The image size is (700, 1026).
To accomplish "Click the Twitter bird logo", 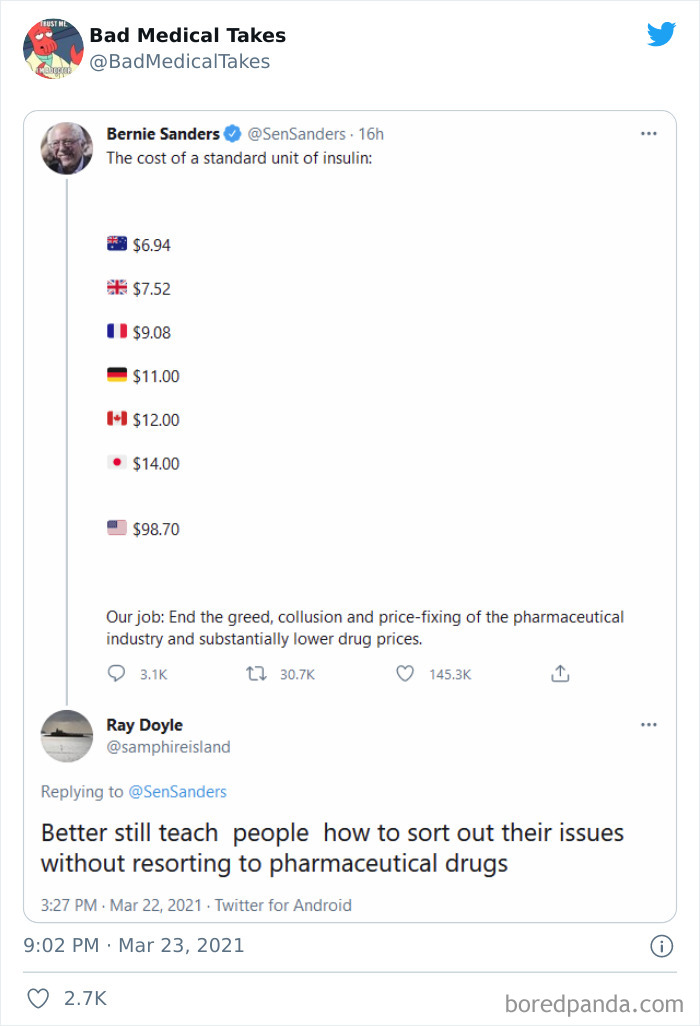I will point(662,34).
